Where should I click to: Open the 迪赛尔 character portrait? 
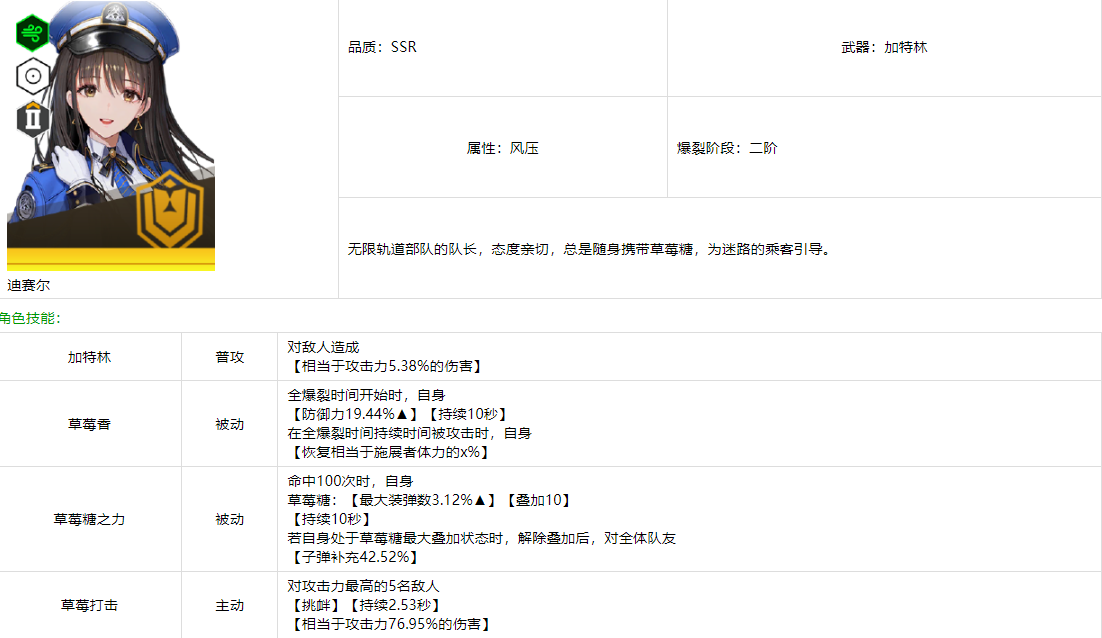[x=111, y=136]
